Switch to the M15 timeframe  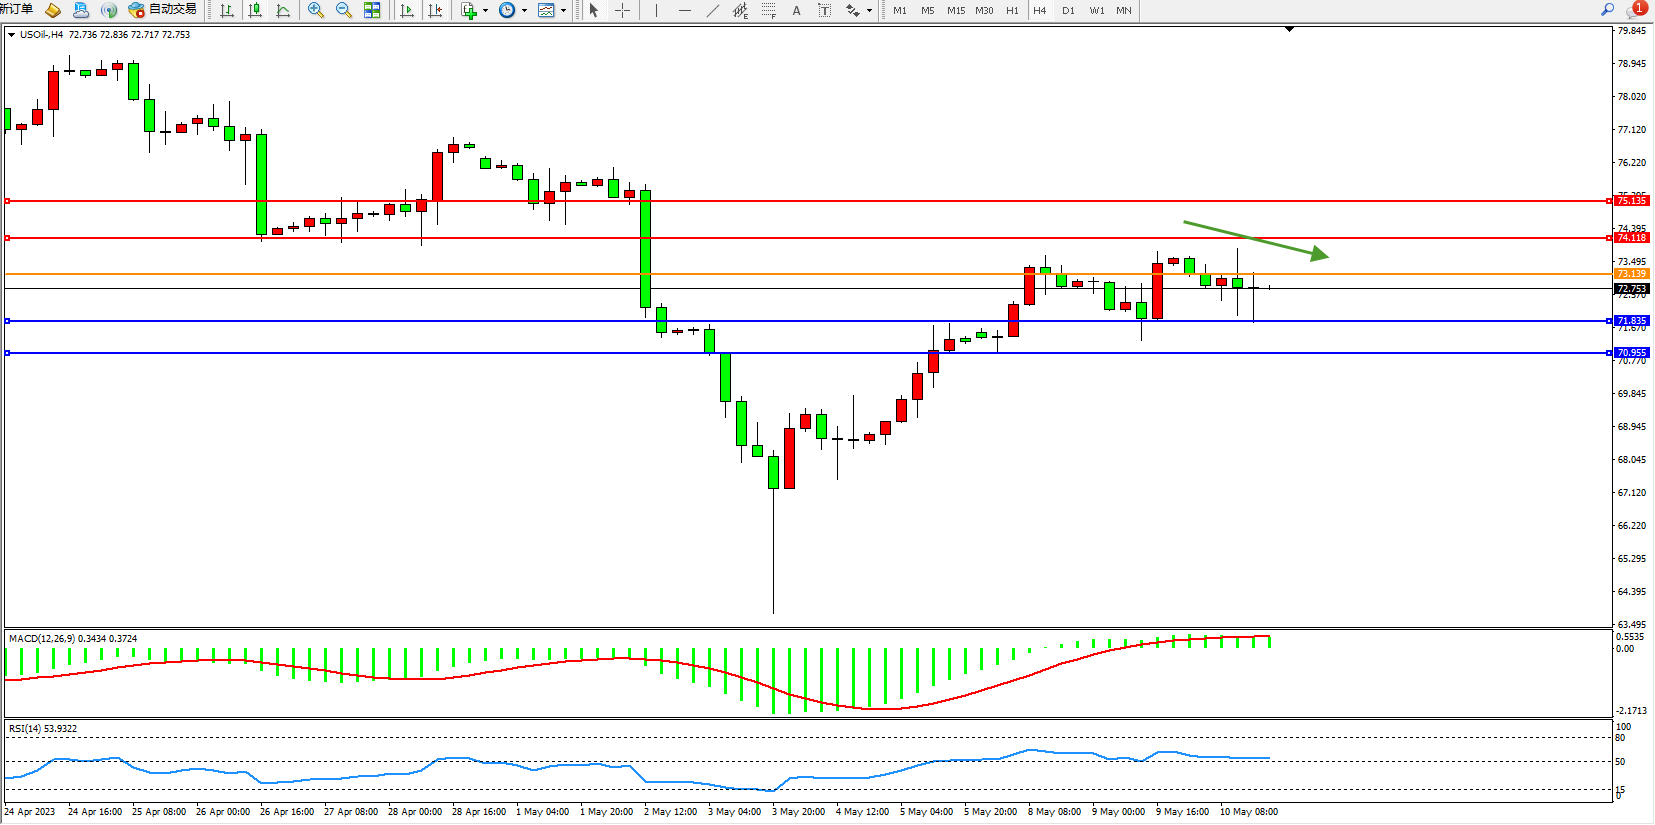coord(956,10)
